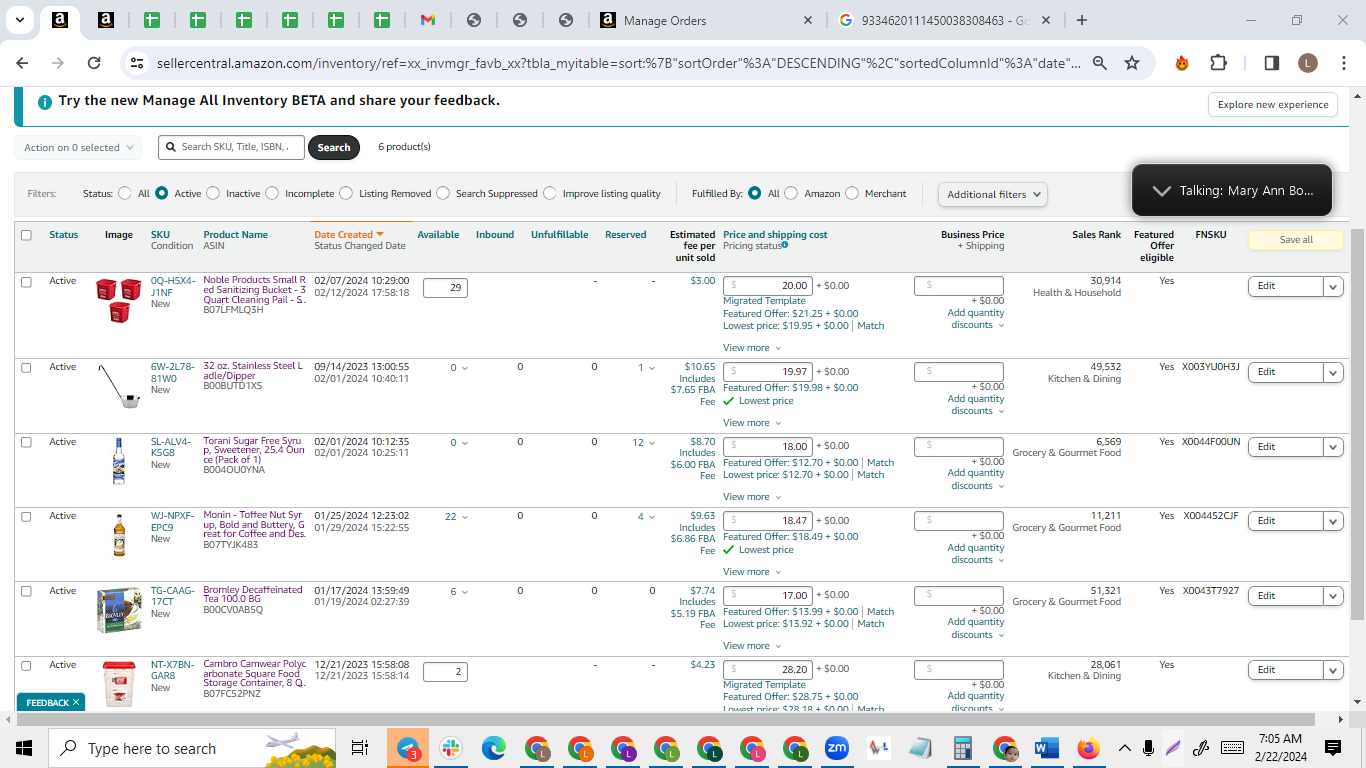Sort by the Available column header
Screen dimensions: 1366x768
[438, 235]
